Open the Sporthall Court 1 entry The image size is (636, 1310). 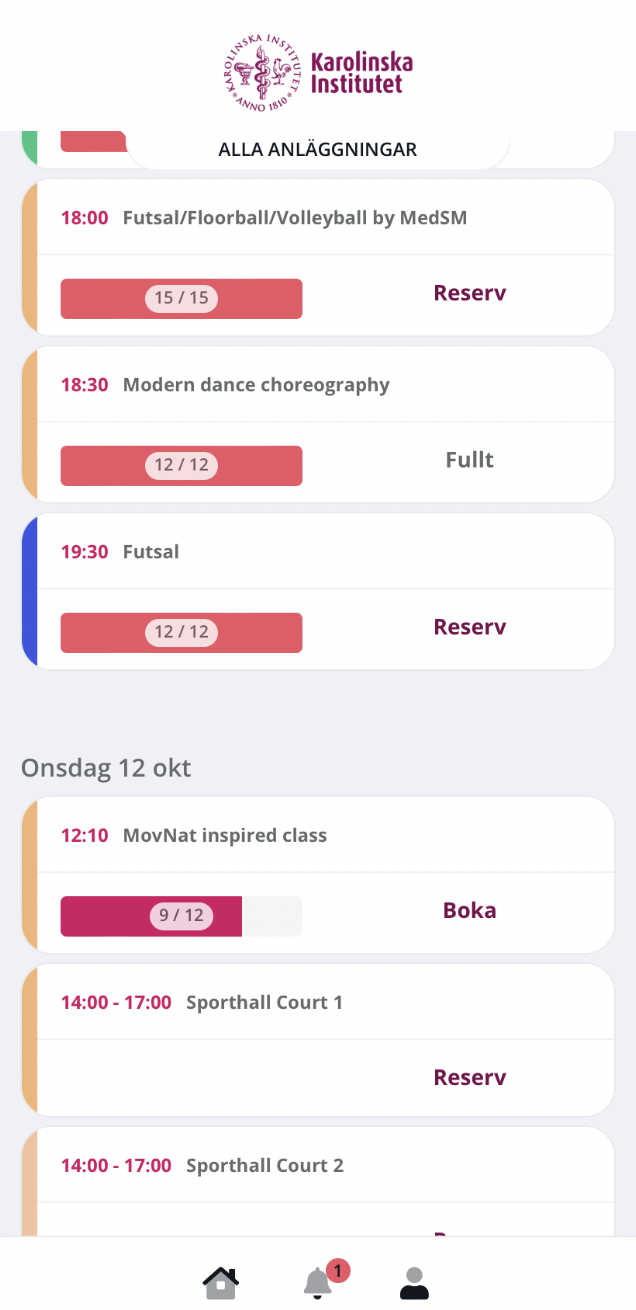click(265, 1002)
